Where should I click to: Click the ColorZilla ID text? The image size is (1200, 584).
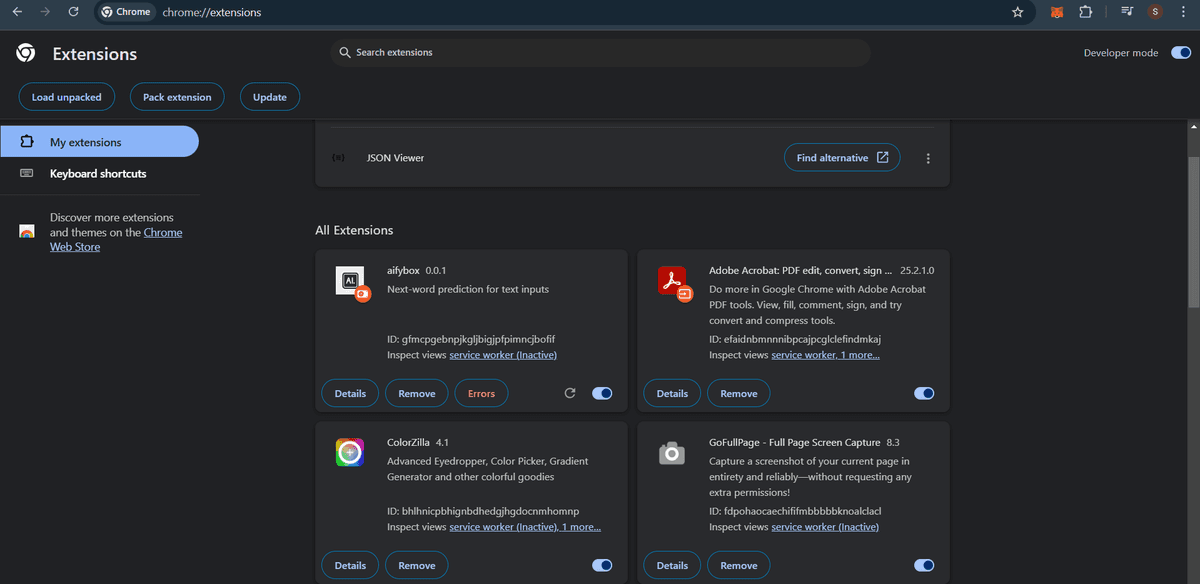(x=483, y=511)
